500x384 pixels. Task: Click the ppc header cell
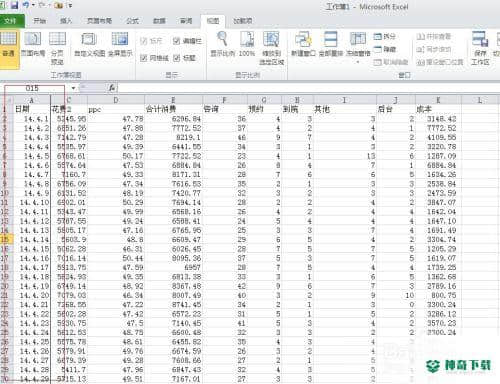click(x=116, y=109)
